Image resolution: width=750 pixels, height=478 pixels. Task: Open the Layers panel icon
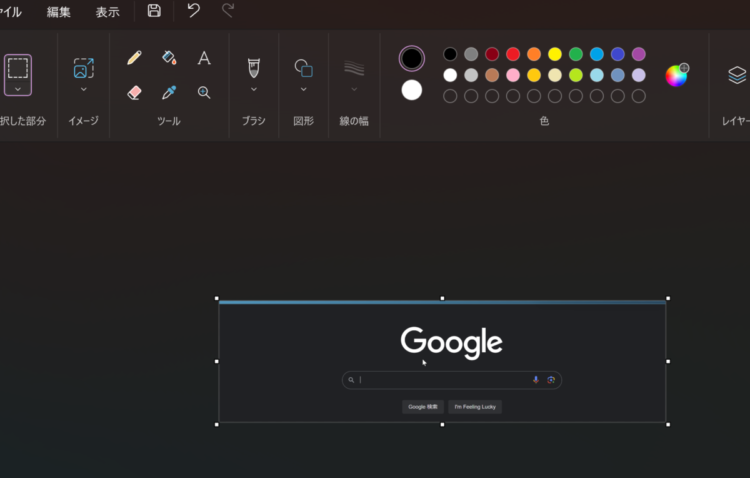point(737,75)
